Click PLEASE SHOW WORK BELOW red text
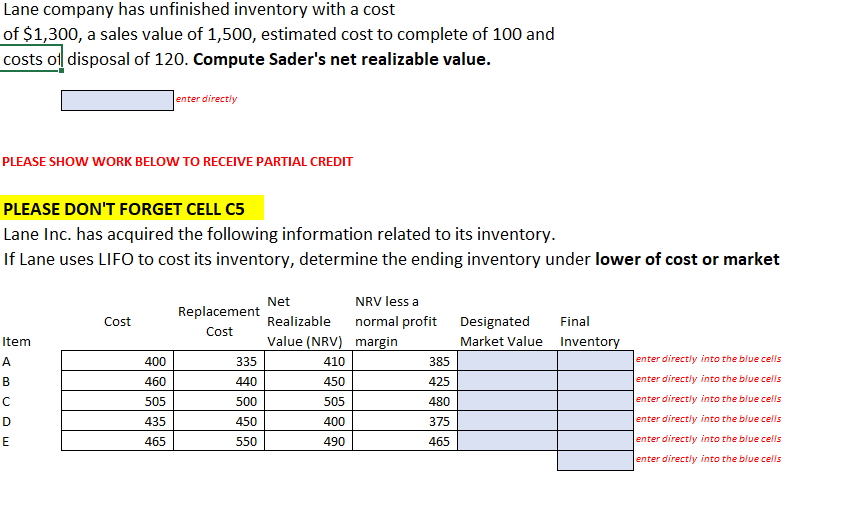 pyautogui.click(x=178, y=161)
